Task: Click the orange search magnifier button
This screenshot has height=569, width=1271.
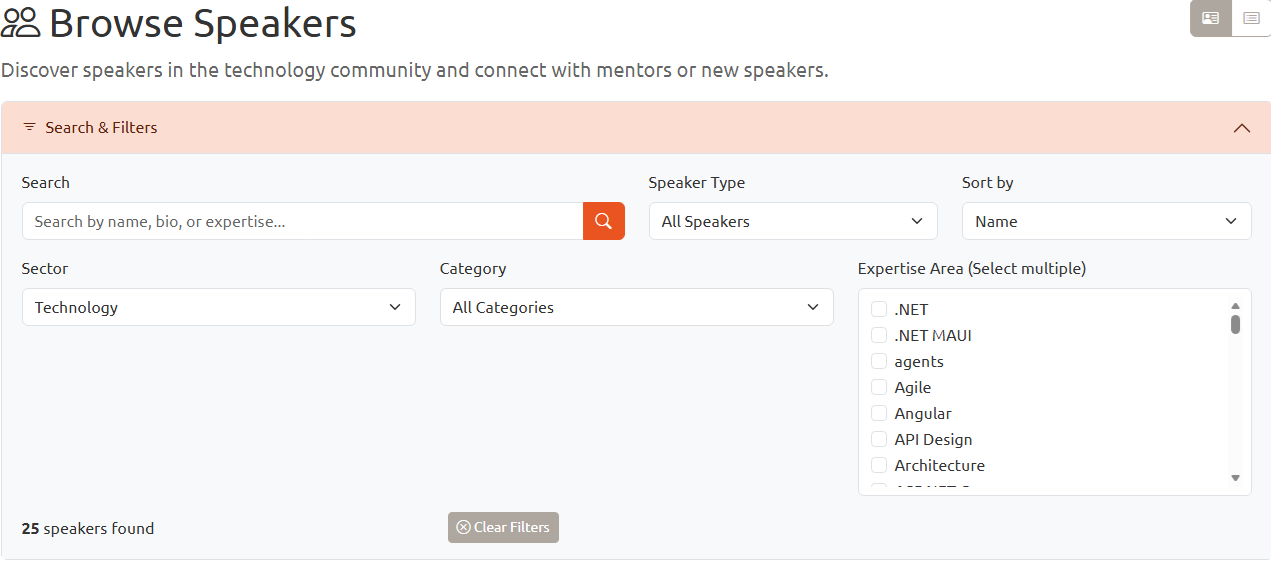Action: [x=604, y=221]
